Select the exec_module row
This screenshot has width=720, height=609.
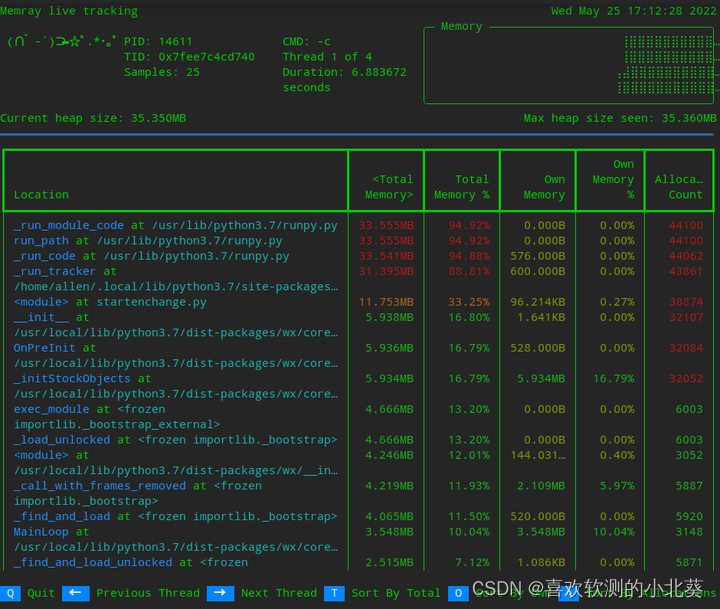(358, 417)
